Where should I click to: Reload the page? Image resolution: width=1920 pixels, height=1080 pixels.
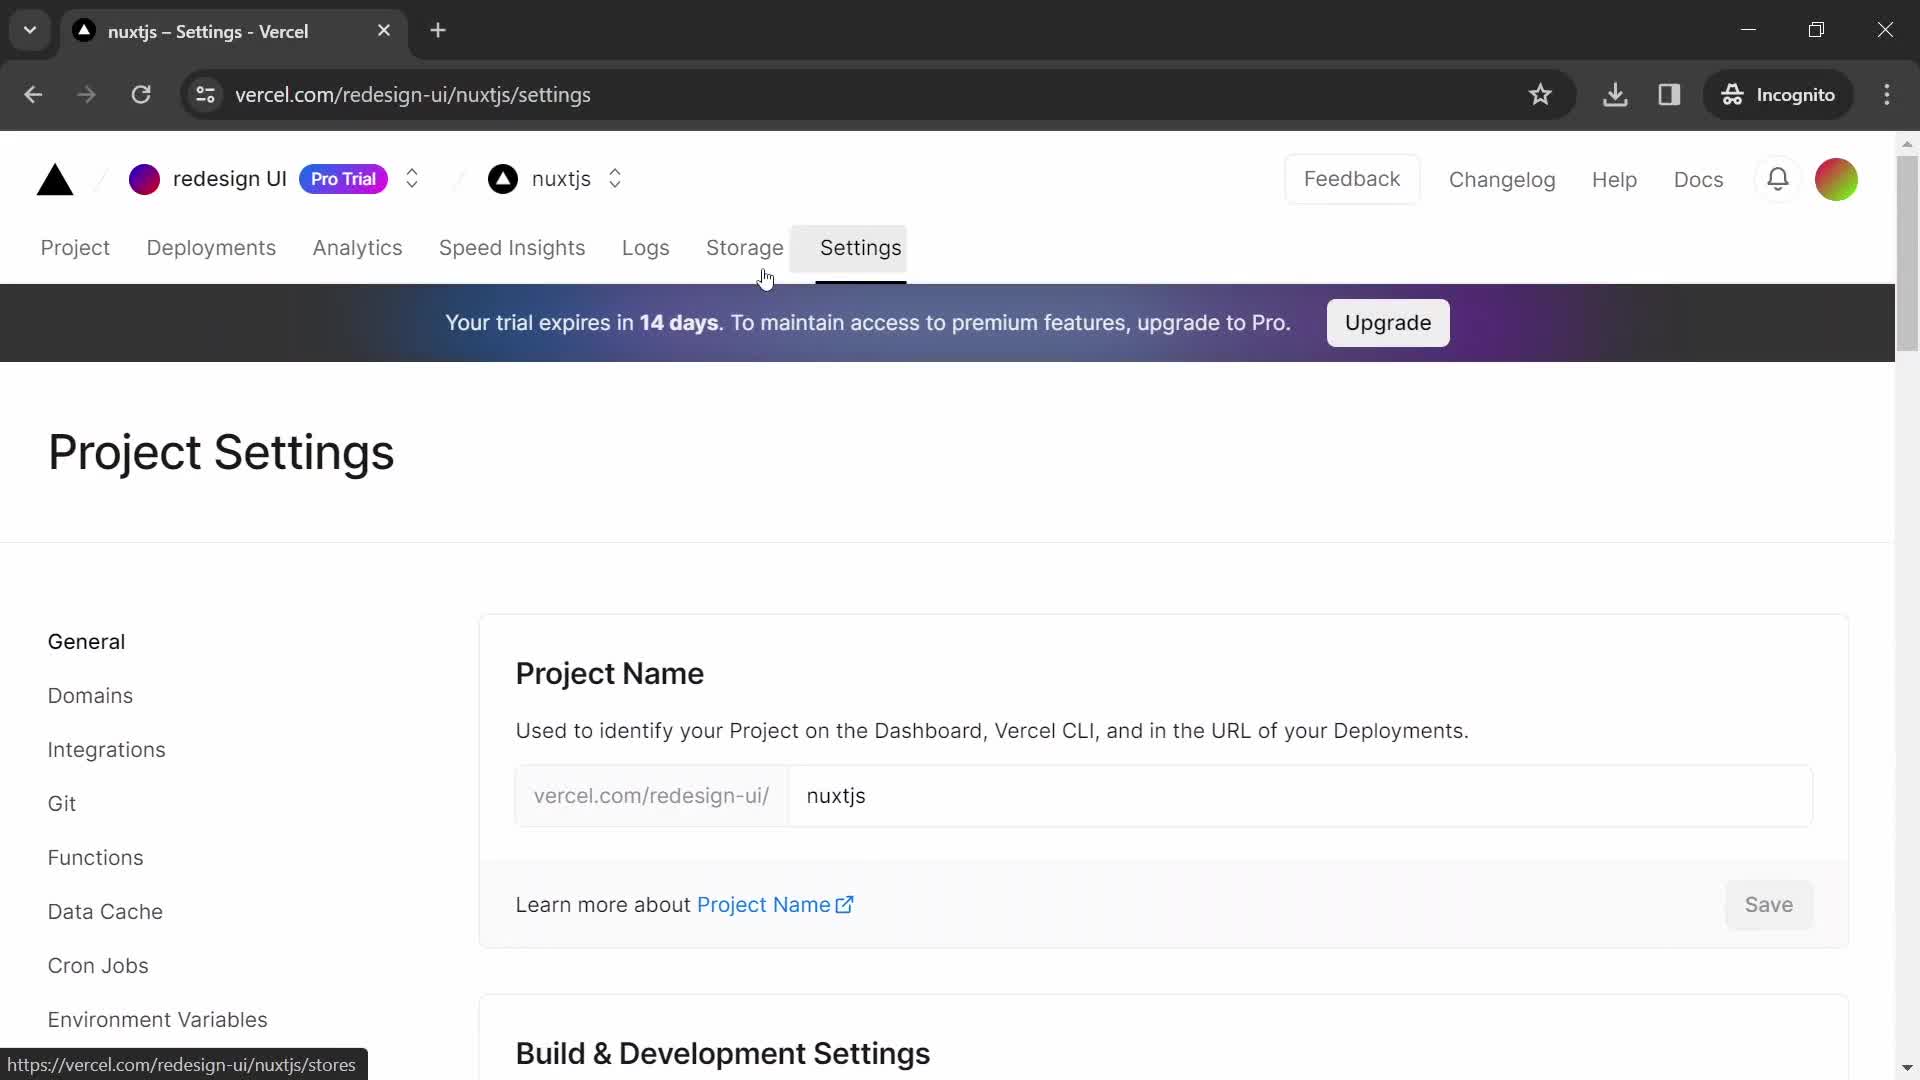(x=141, y=95)
